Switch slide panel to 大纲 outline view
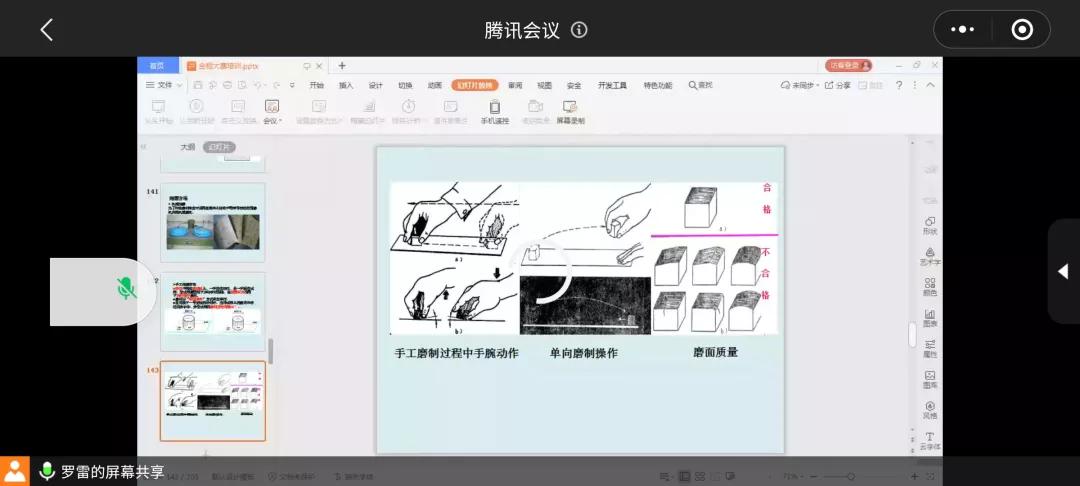This screenshot has height=486, width=1080. click(x=187, y=147)
